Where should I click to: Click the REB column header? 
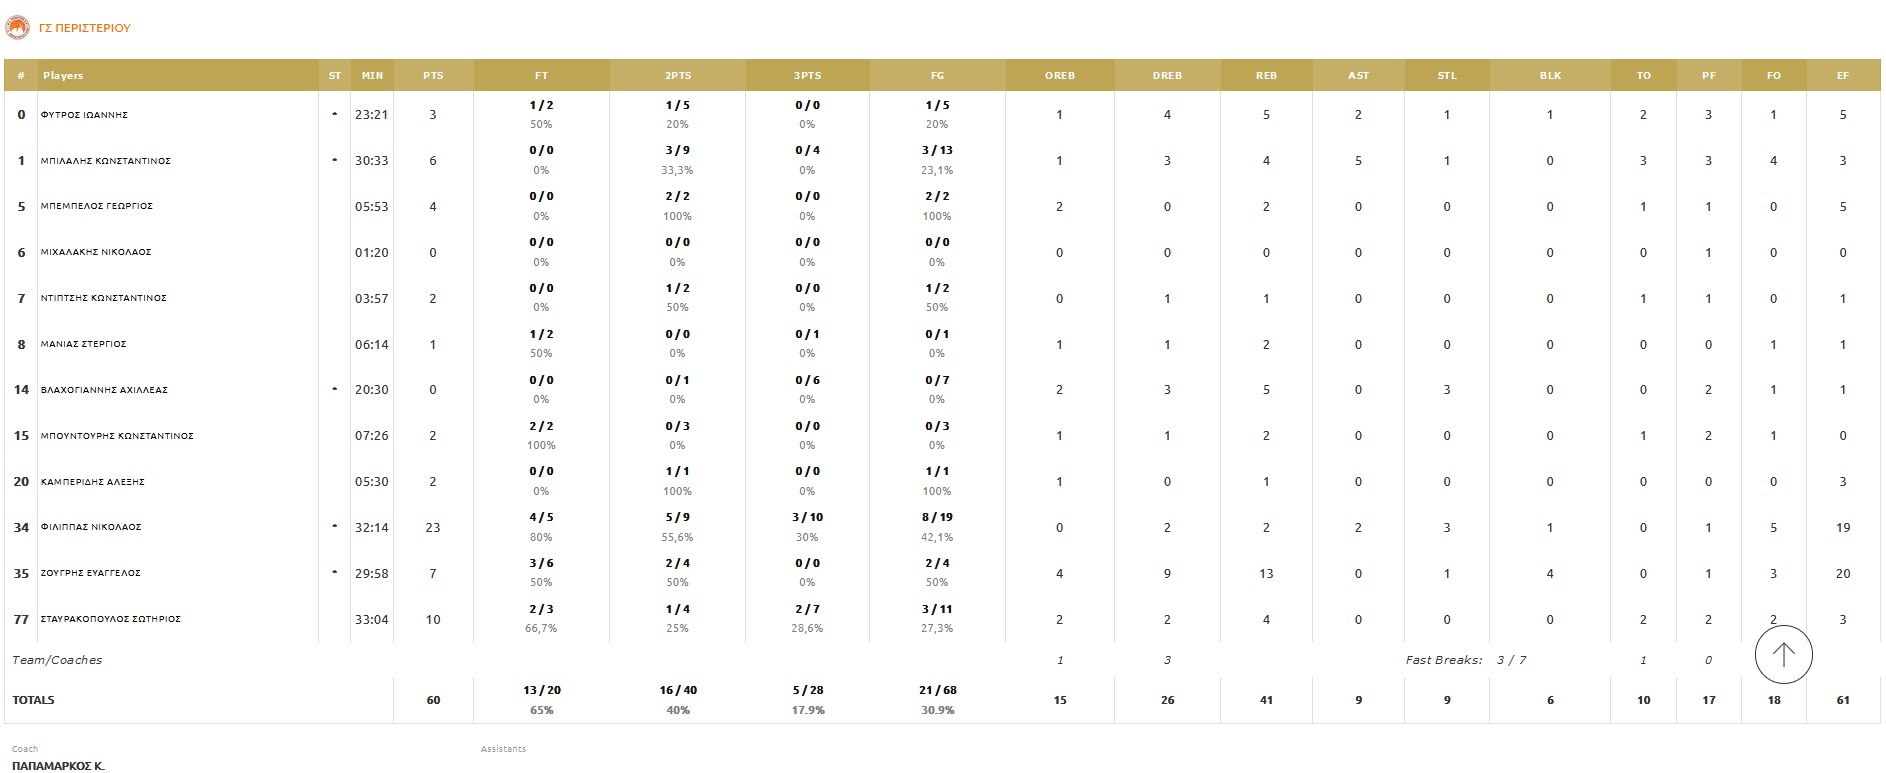pyautogui.click(x=1266, y=76)
